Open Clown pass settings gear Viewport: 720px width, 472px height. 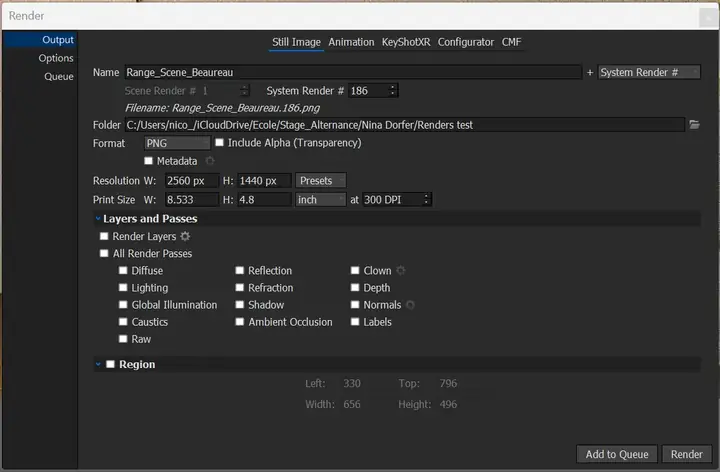401,270
